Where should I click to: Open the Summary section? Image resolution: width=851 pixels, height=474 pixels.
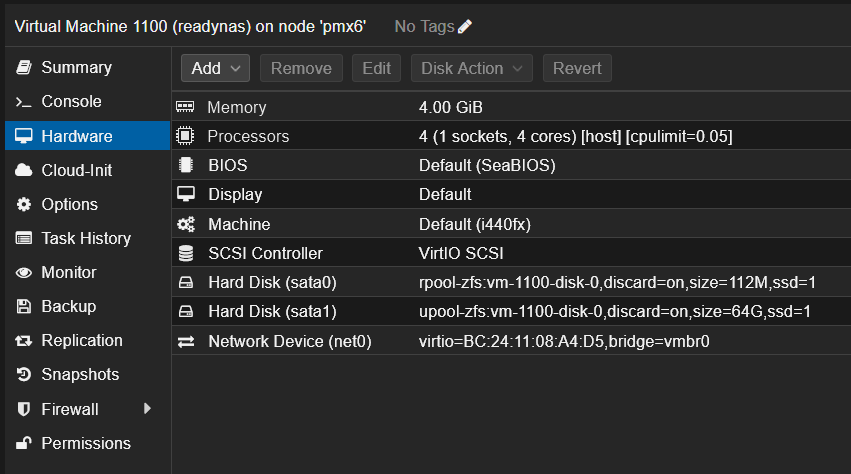[76, 68]
